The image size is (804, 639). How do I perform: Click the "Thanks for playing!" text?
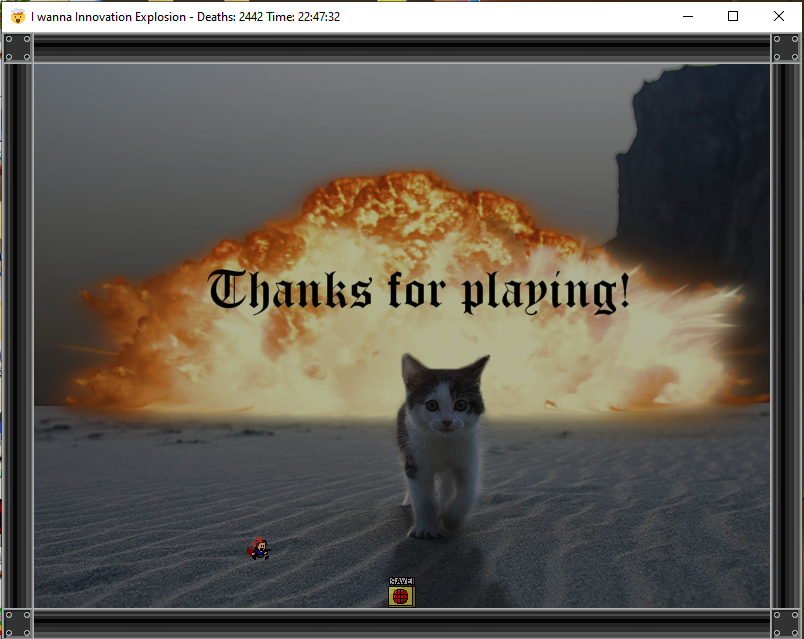click(418, 291)
